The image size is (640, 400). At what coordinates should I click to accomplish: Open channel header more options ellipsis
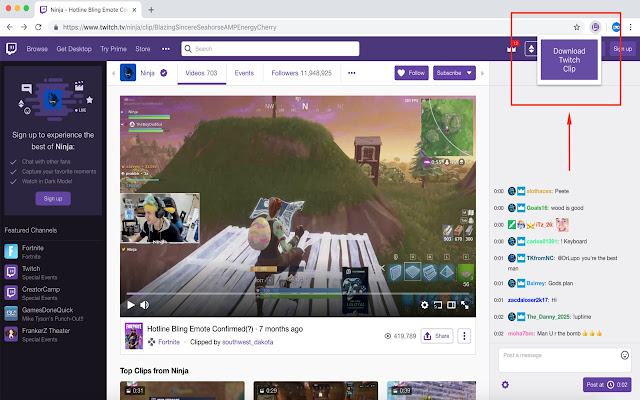[x=351, y=73]
